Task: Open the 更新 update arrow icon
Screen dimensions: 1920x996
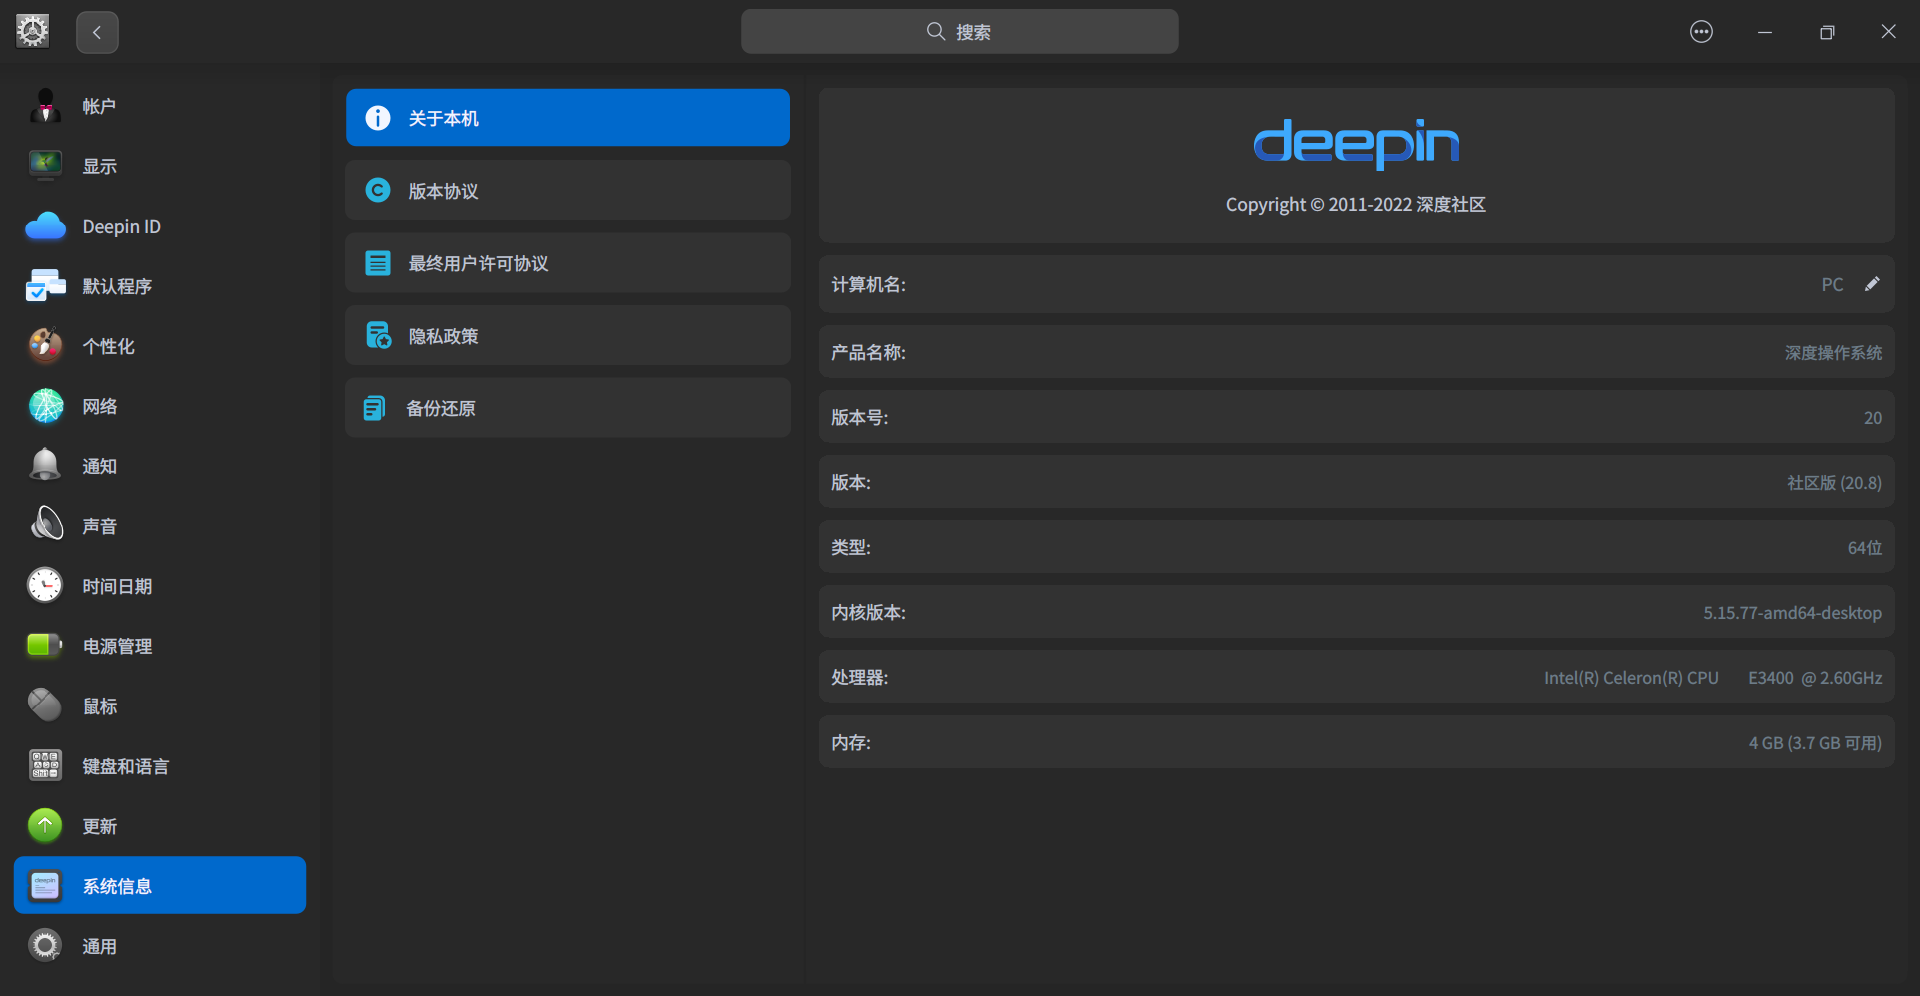Action: (x=45, y=826)
